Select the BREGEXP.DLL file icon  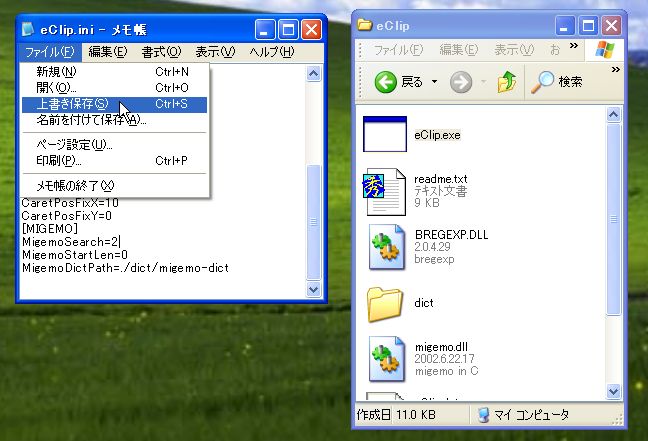pyautogui.click(x=386, y=247)
